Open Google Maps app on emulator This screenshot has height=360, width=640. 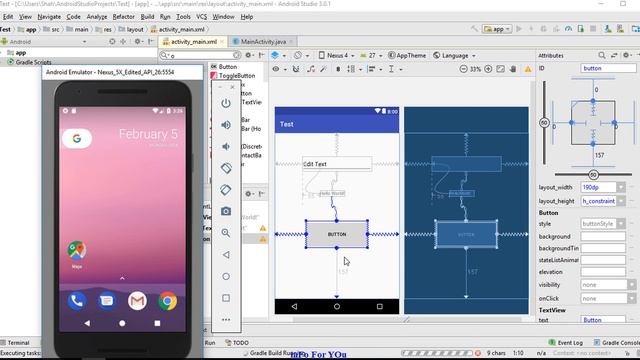pyautogui.click(x=77, y=250)
